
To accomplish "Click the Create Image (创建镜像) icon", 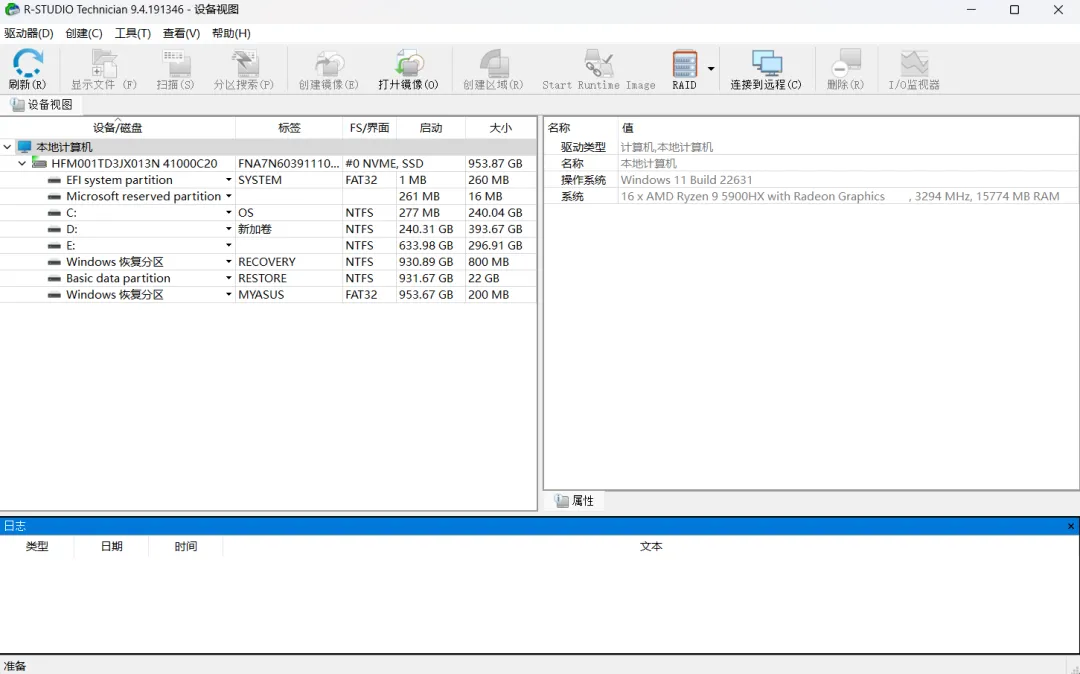I will click(x=329, y=63).
